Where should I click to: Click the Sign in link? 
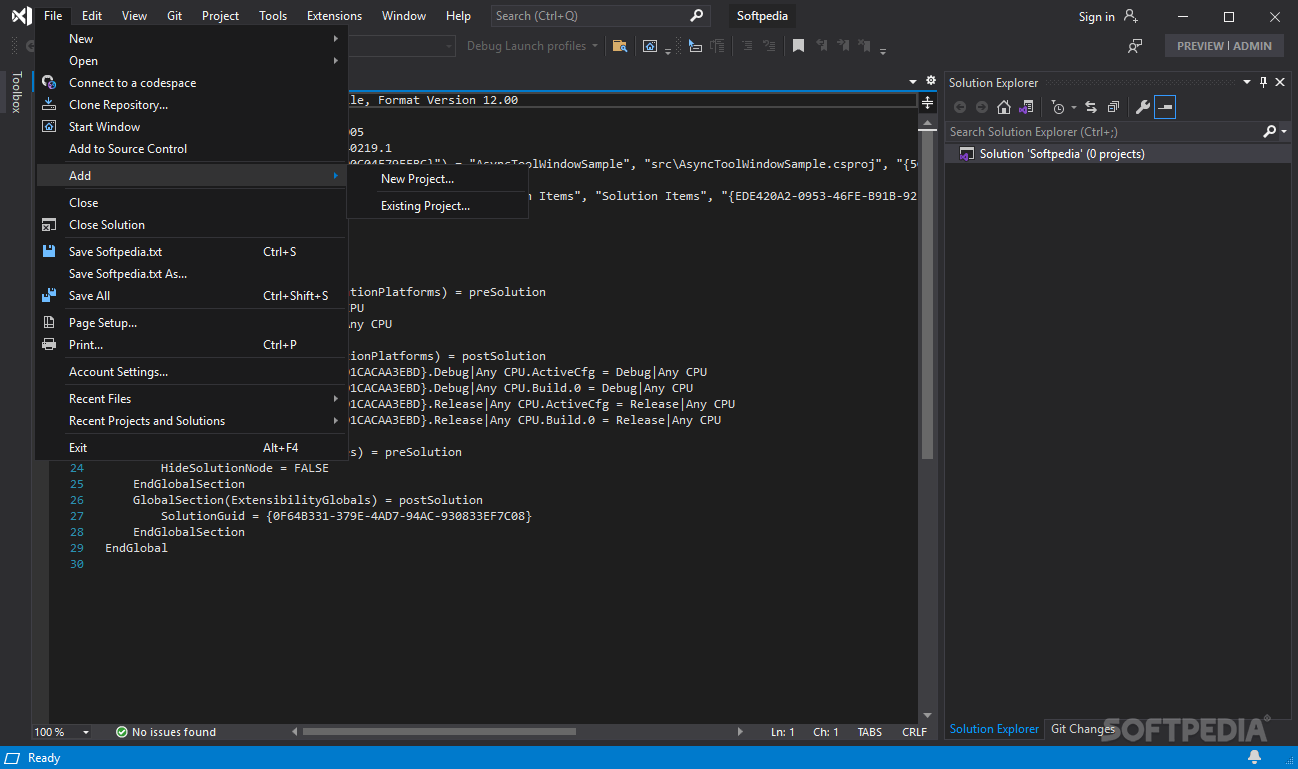point(1096,16)
